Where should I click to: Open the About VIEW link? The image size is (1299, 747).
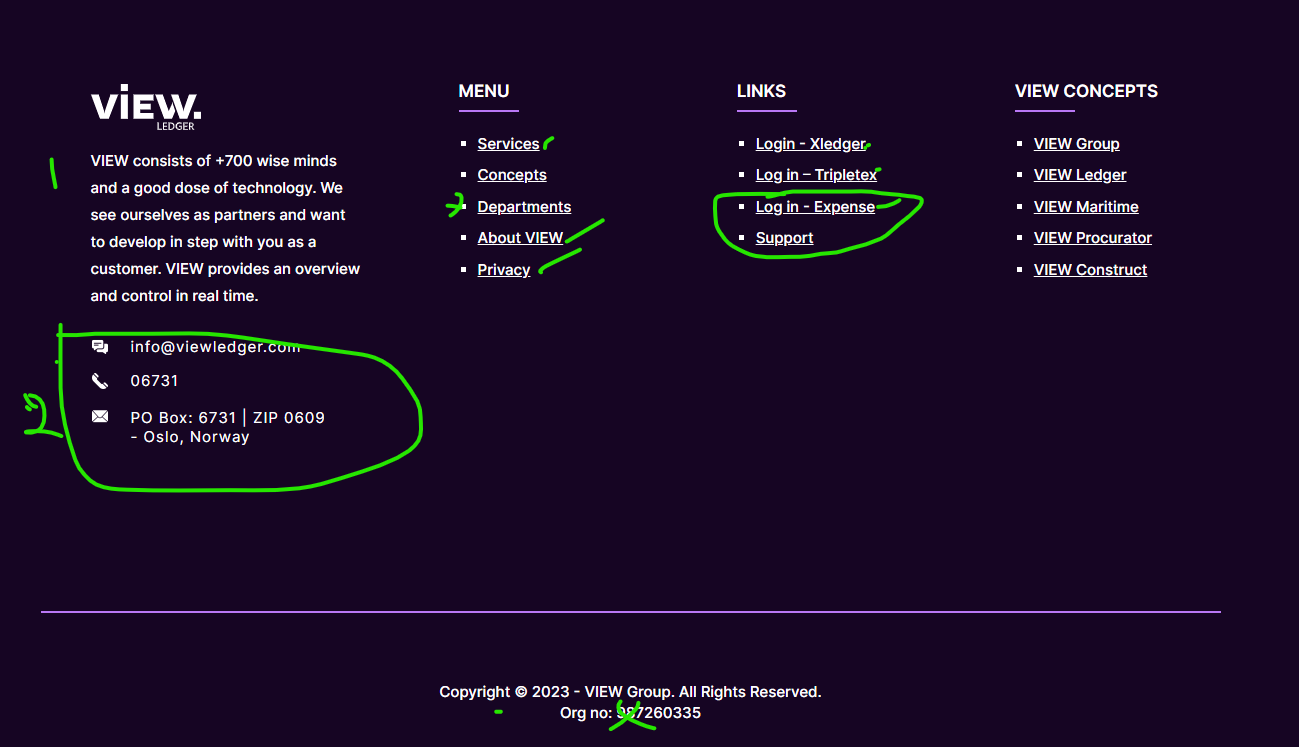[520, 238]
